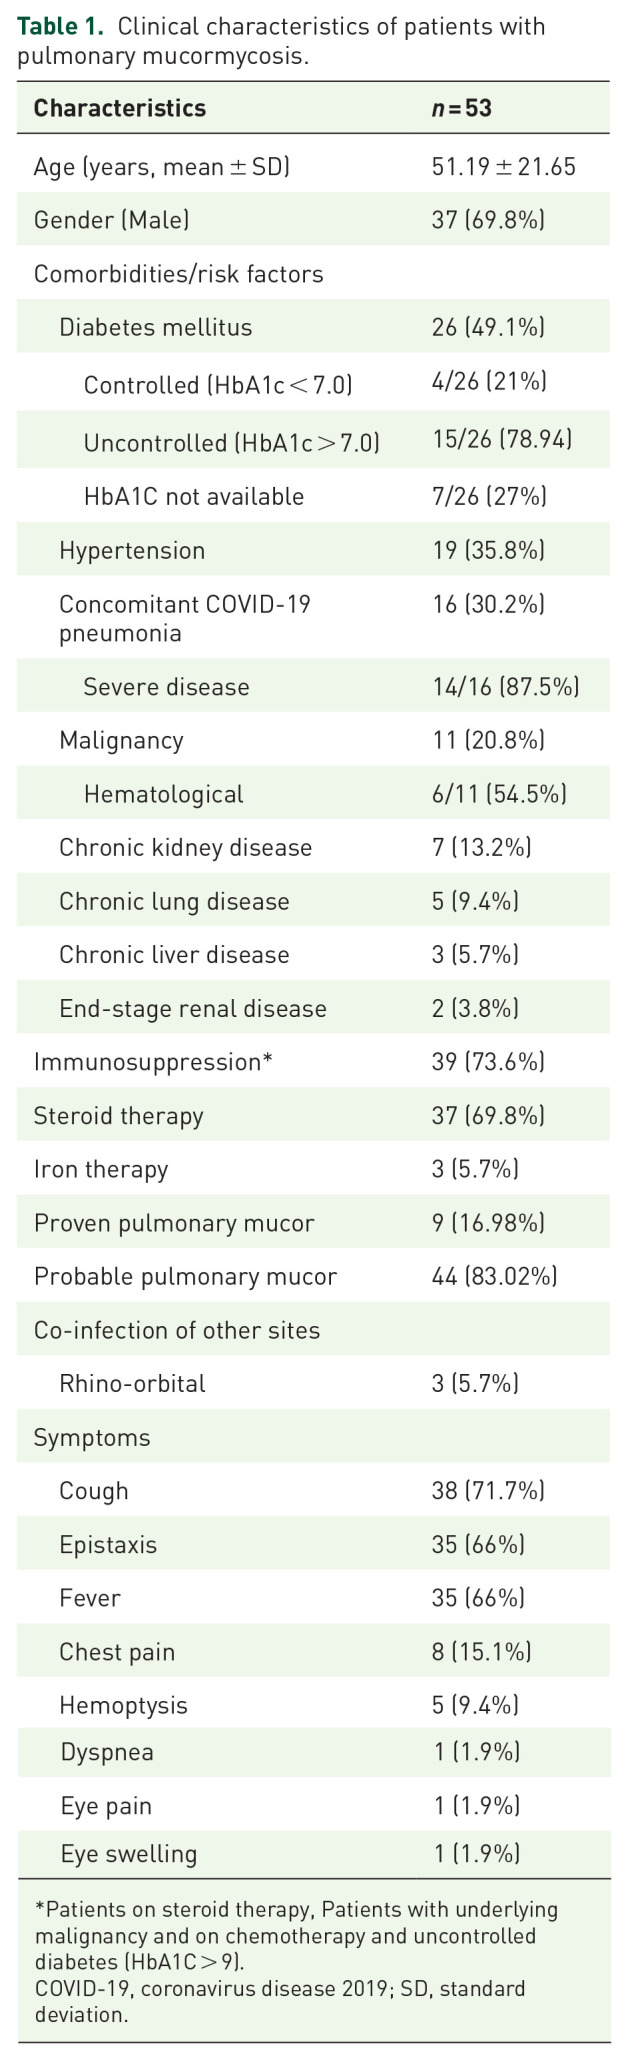Select the age value 51.19 ± 21.65
The image size is (628, 2060).
point(503,166)
